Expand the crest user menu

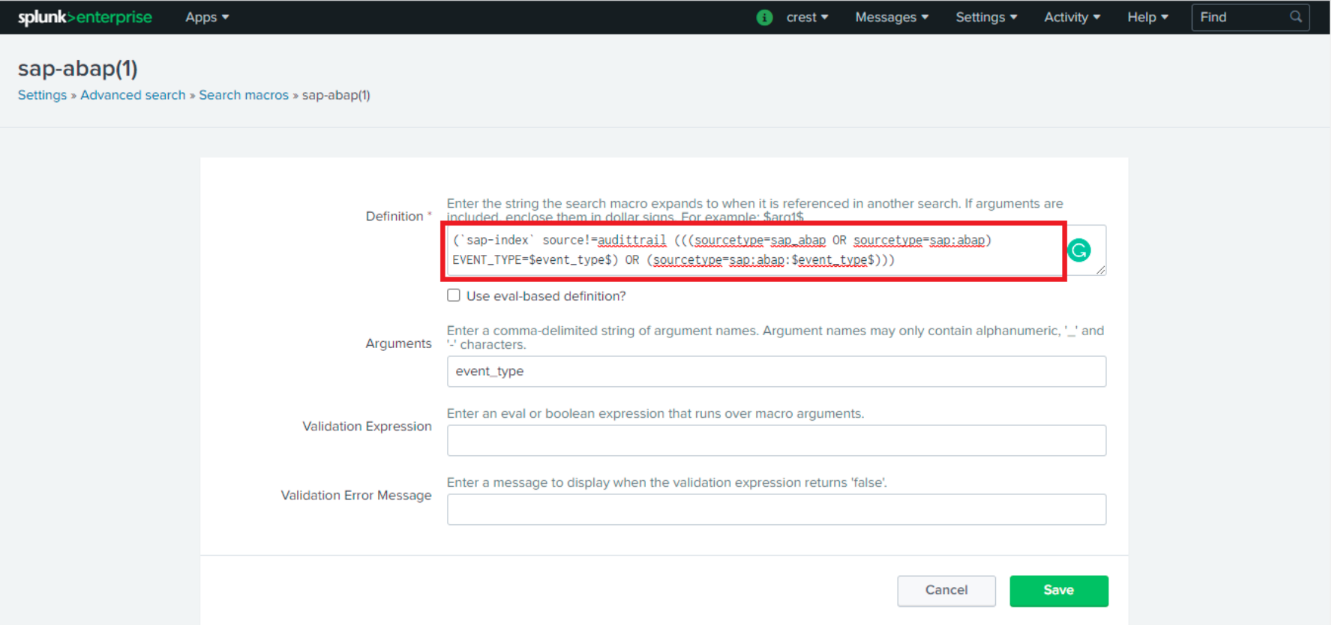[x=807, y=17]
